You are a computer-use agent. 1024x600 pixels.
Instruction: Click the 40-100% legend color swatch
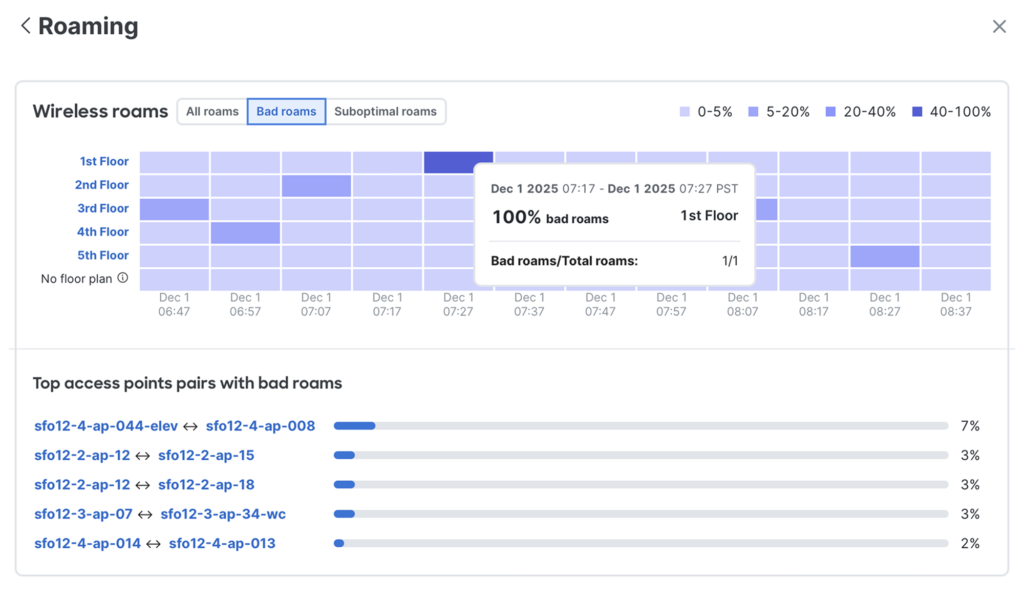tap(917, 112)
